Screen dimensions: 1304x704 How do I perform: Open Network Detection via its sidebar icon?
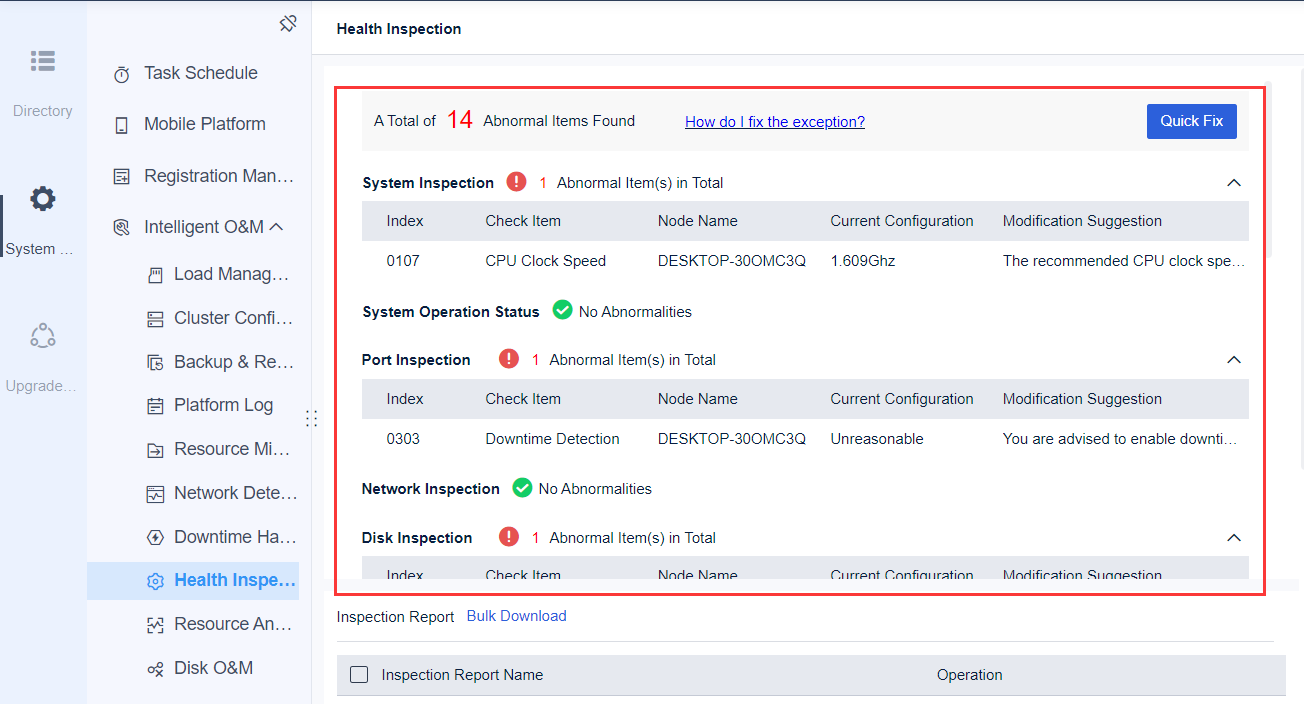(154, 492)
